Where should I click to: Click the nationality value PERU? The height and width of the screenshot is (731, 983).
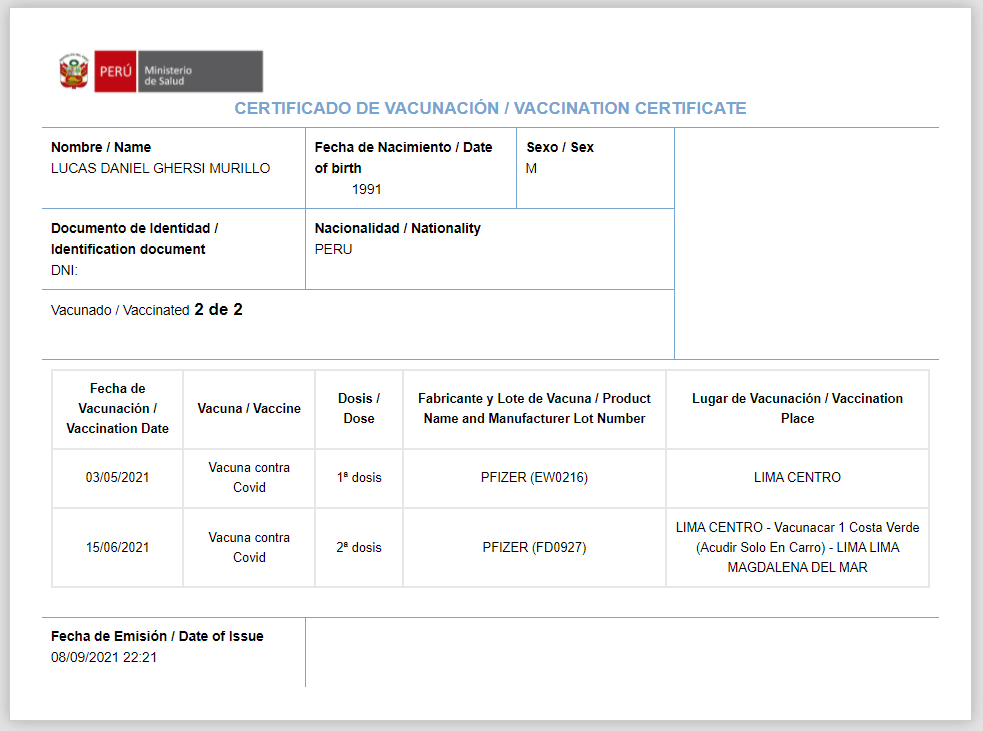pyautogui.click(x=333, y=249)
